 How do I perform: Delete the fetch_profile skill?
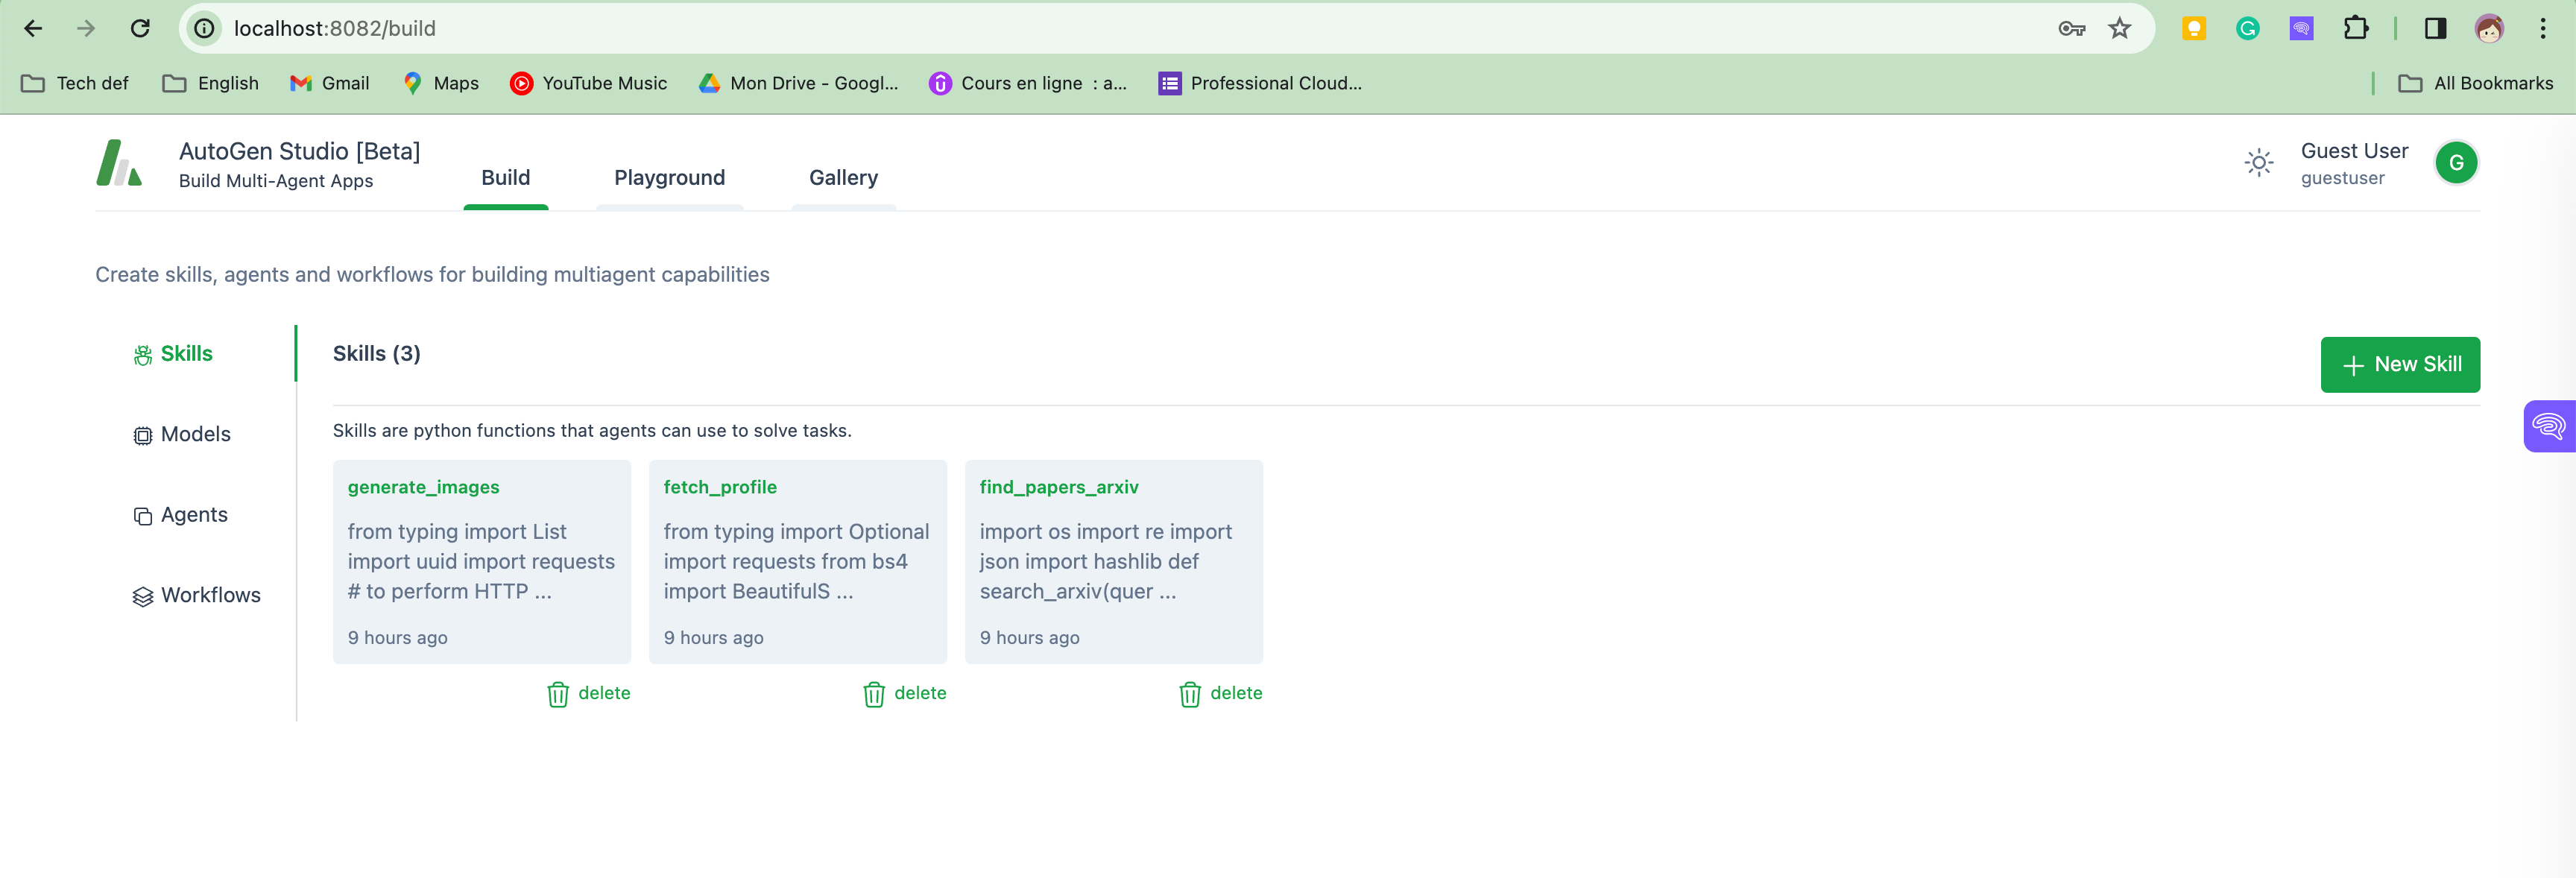(x=905, y=693)
